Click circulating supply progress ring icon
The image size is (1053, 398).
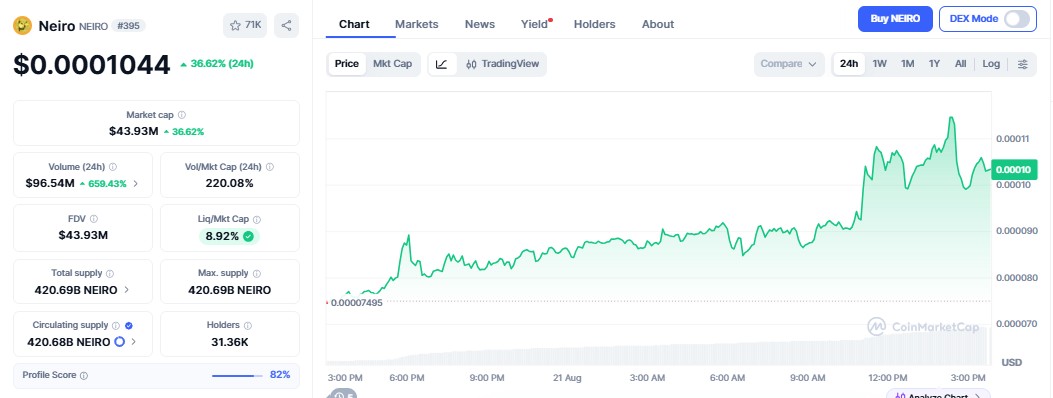point(120,342)
